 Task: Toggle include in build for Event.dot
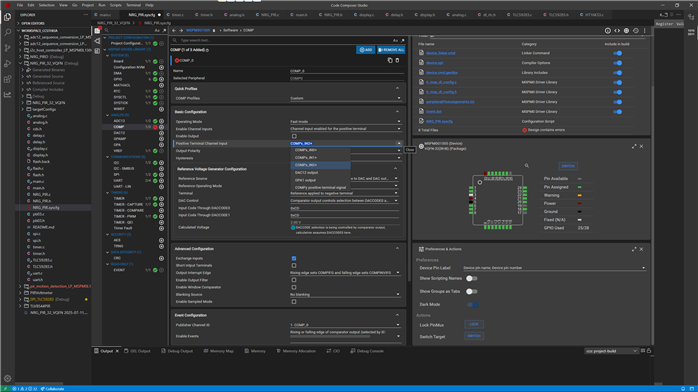[617, 112]
